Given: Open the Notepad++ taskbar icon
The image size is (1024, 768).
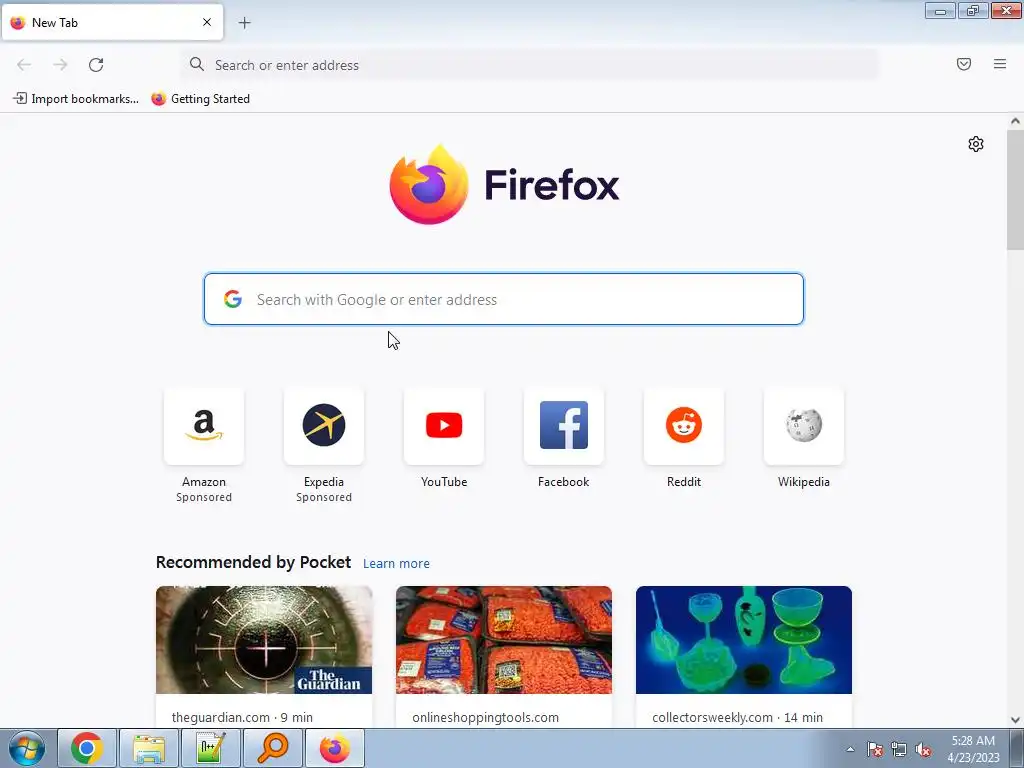Looking at the screenshot, I should pos(211,748).
